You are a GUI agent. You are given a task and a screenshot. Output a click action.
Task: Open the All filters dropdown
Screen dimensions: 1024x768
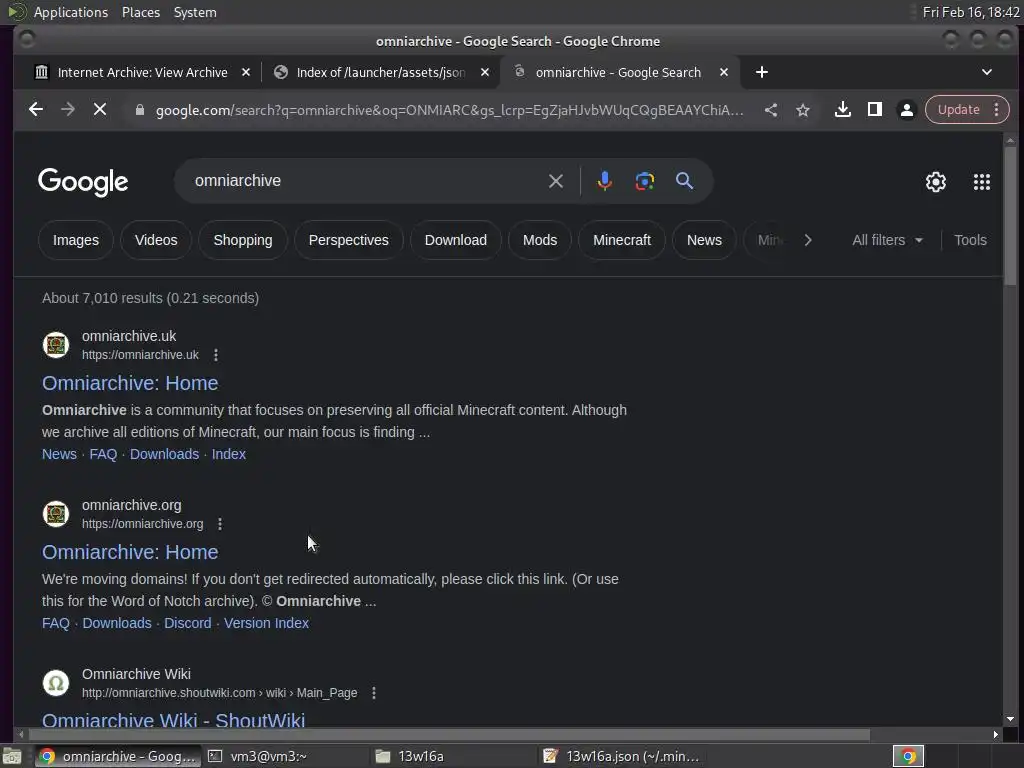[888, 240]
